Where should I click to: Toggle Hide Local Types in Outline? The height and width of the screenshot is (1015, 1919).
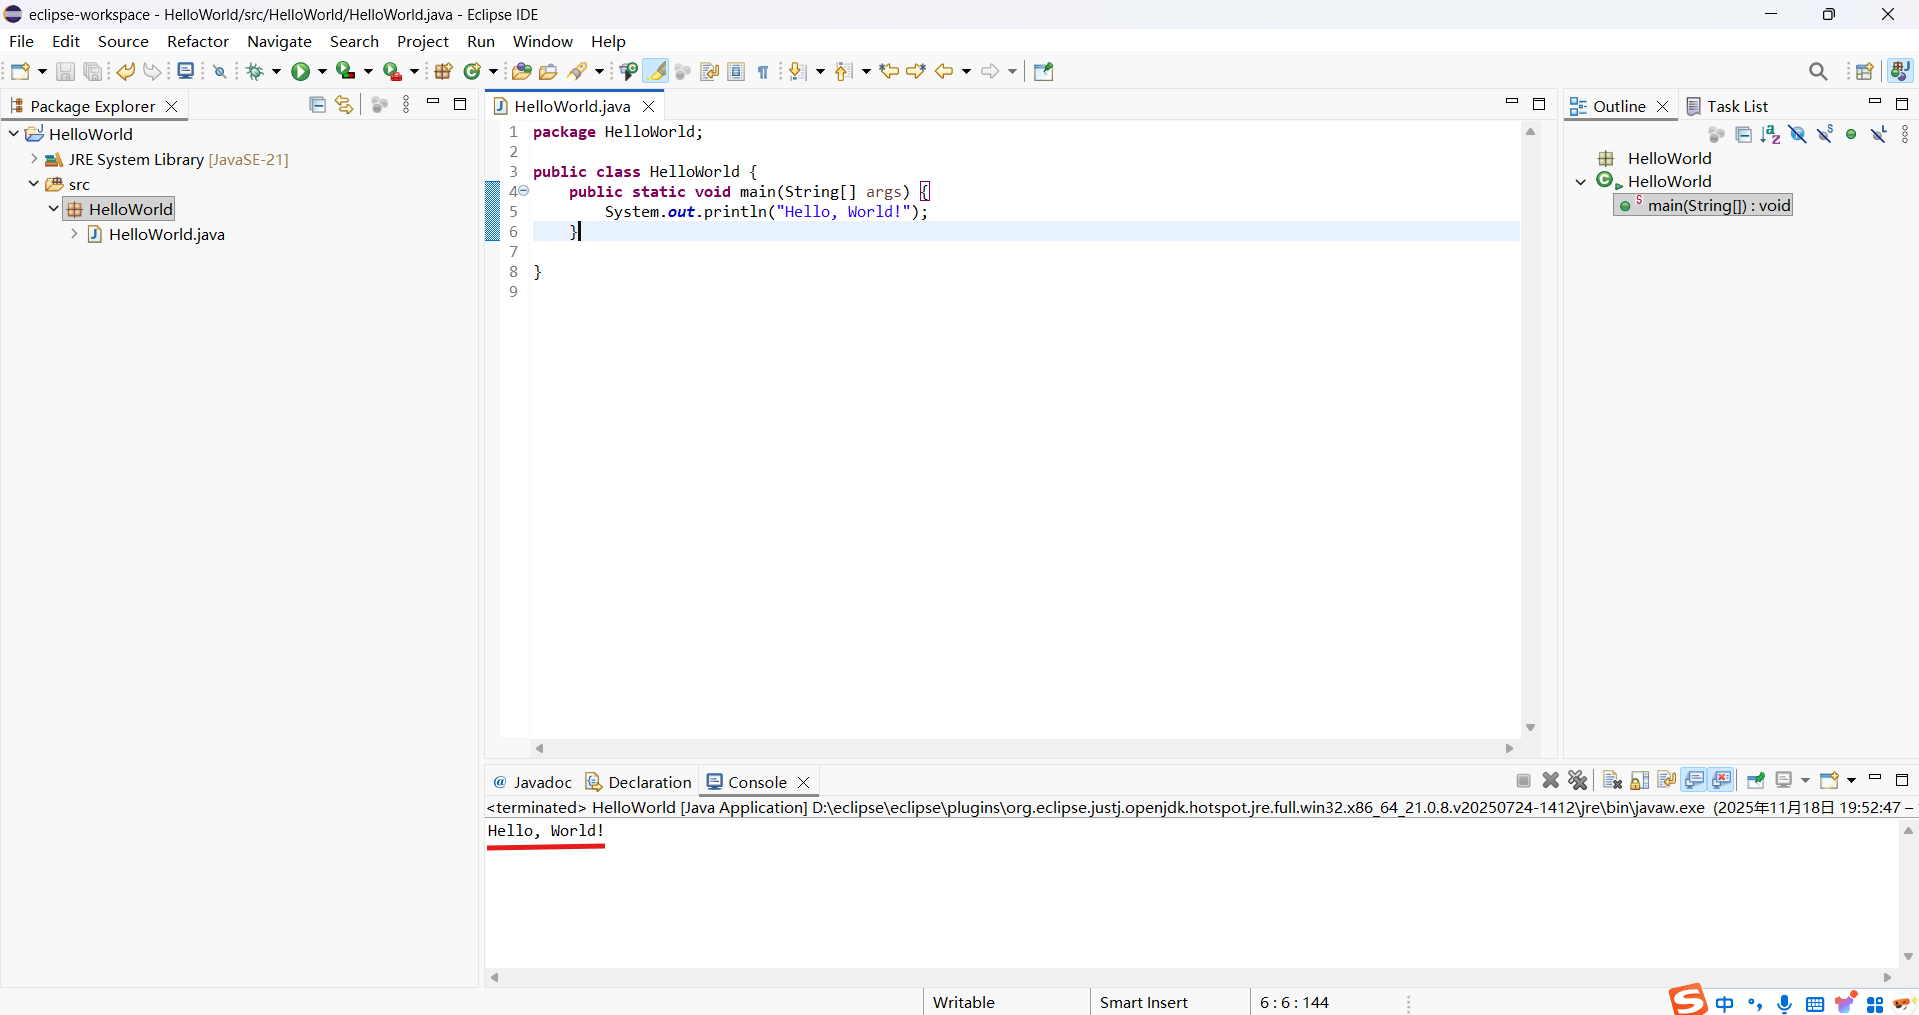click(1879, 135)
